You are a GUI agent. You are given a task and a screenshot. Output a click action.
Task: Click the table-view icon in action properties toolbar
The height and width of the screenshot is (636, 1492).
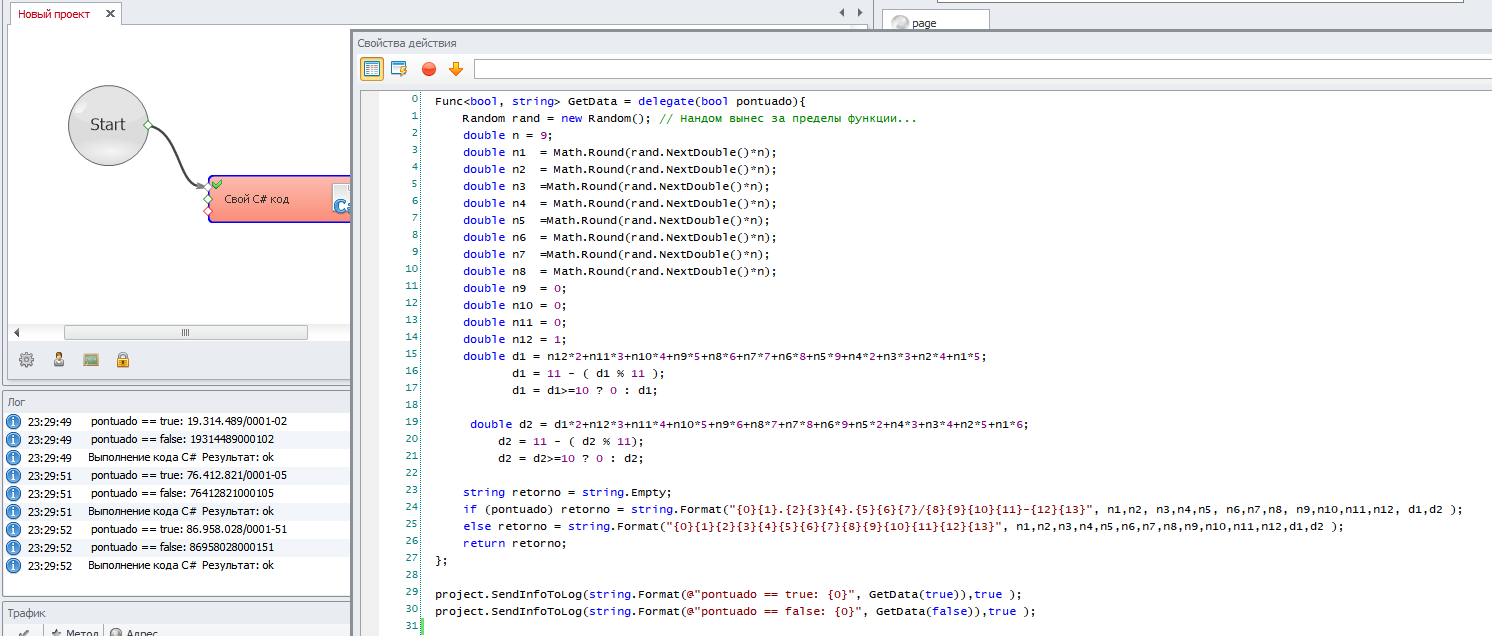[372, 69]
